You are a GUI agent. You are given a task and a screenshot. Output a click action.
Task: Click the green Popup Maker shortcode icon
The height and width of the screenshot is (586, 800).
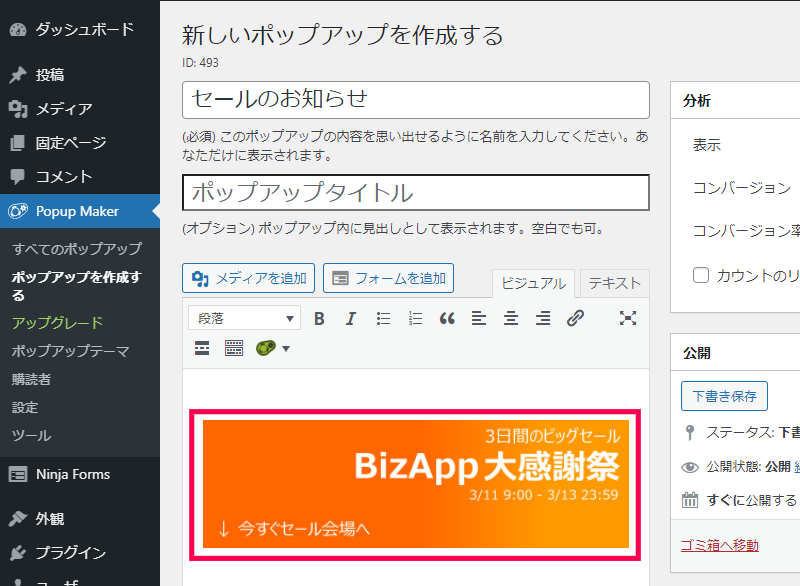pos(266,348)
